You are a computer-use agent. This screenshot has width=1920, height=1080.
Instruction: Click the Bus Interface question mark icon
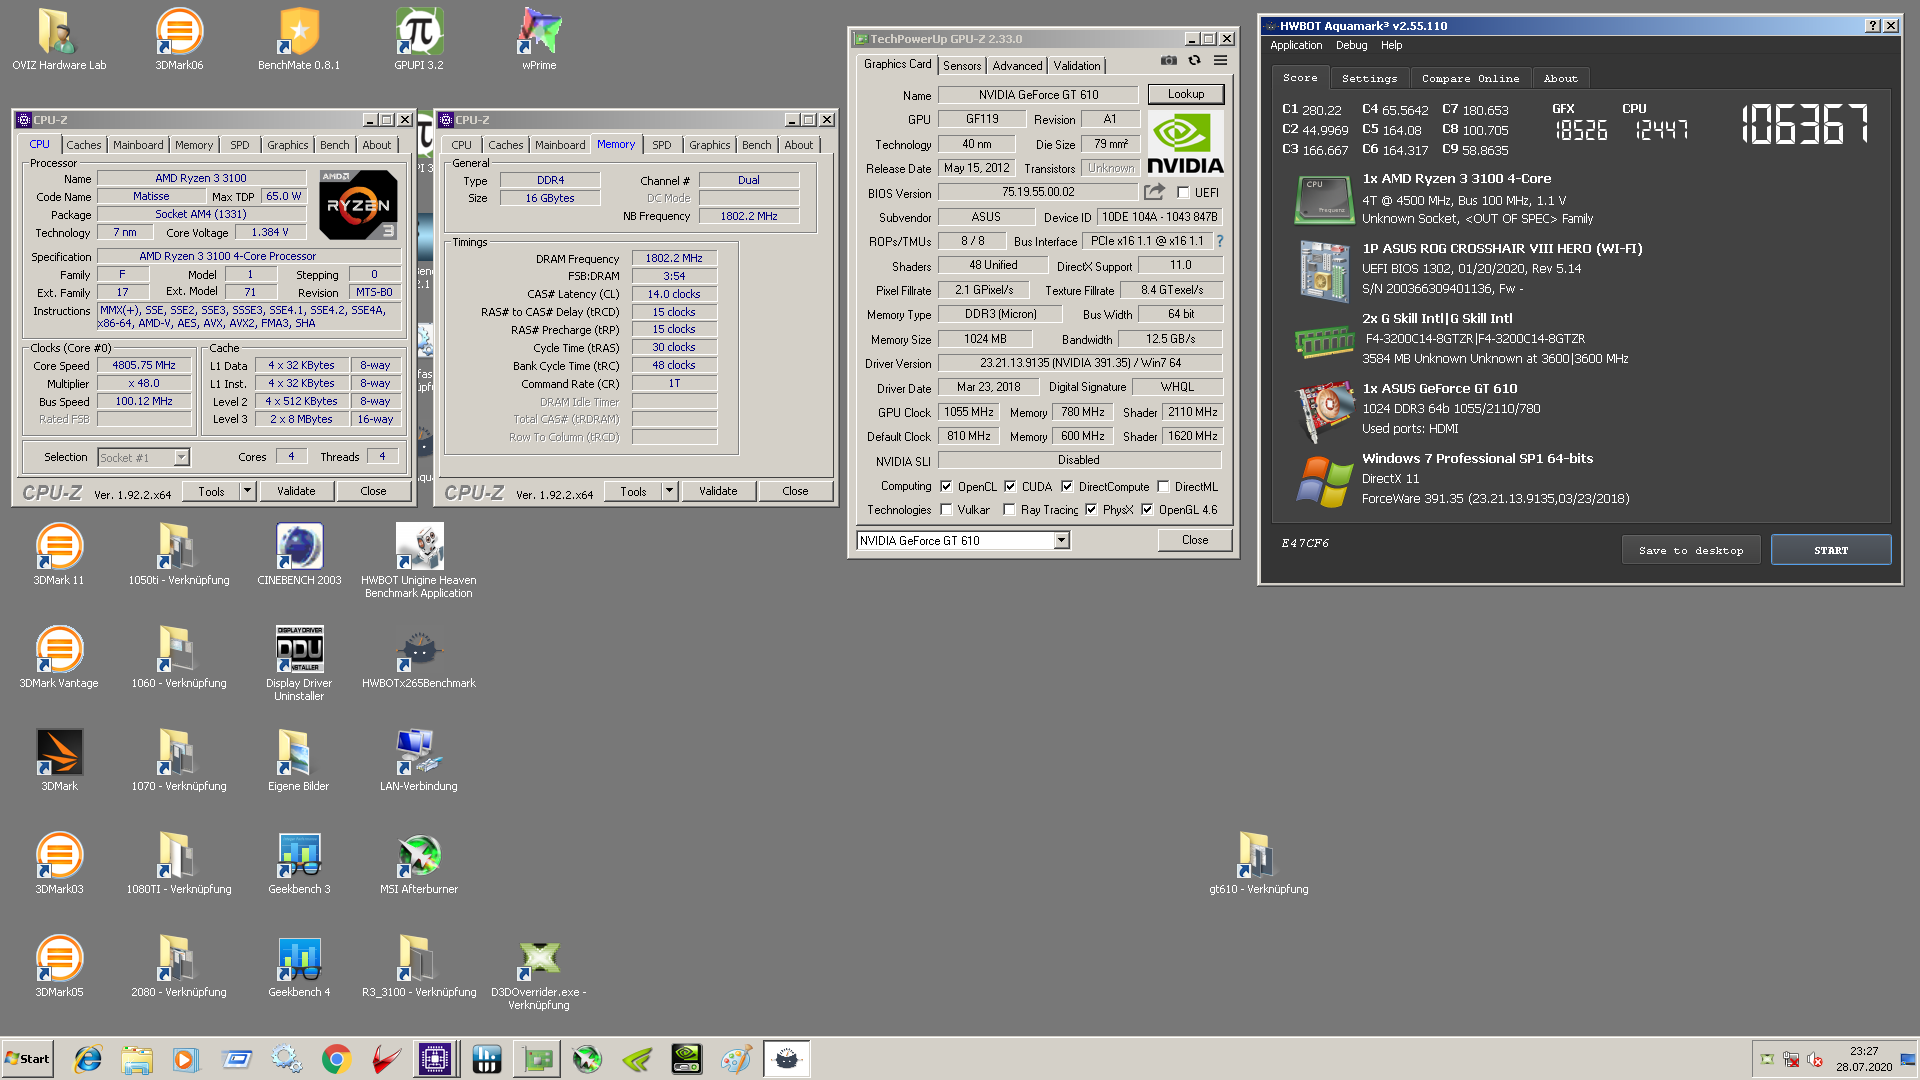(x=1219, y=241)
